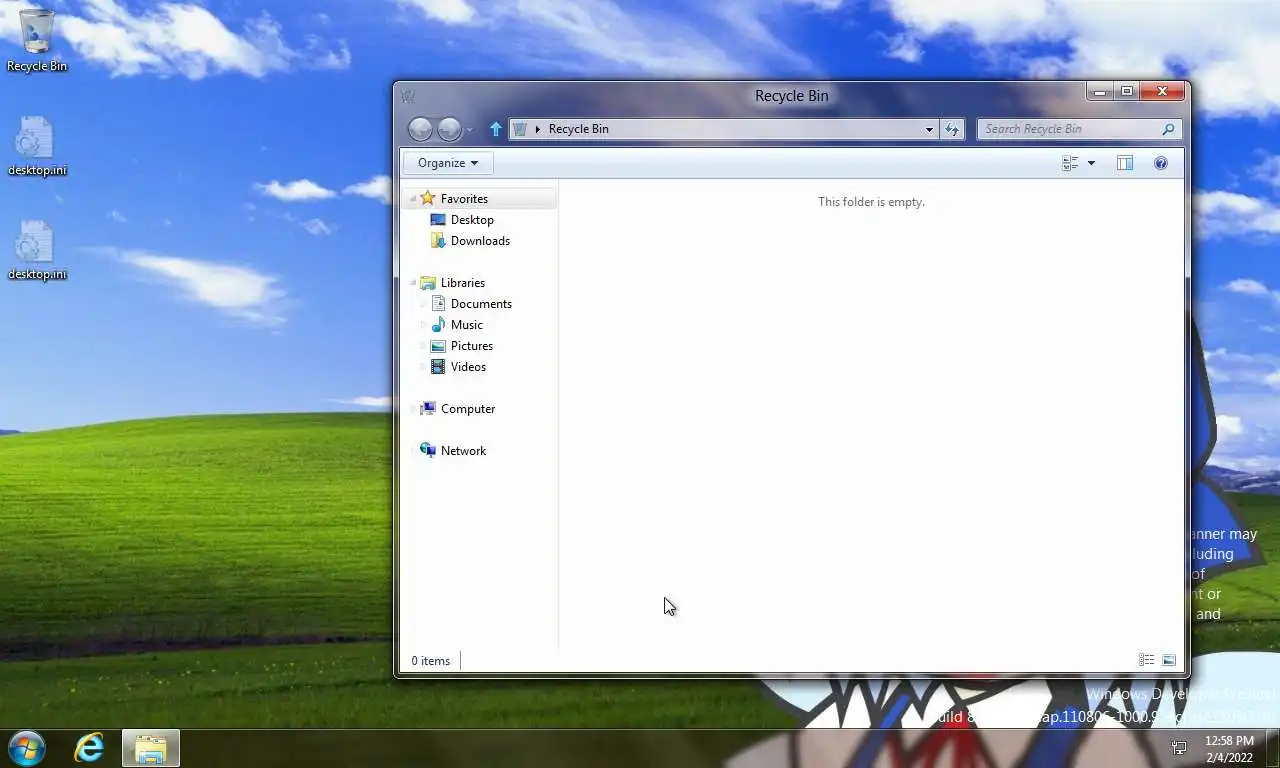Open the Start menu orb
This screenshot has height=768, width=1280.
(x=27, y=748)
